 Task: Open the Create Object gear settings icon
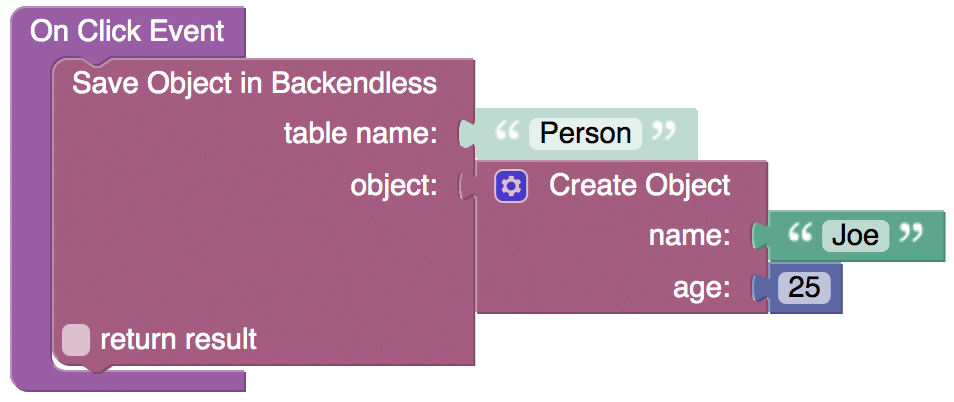(511, 185)
